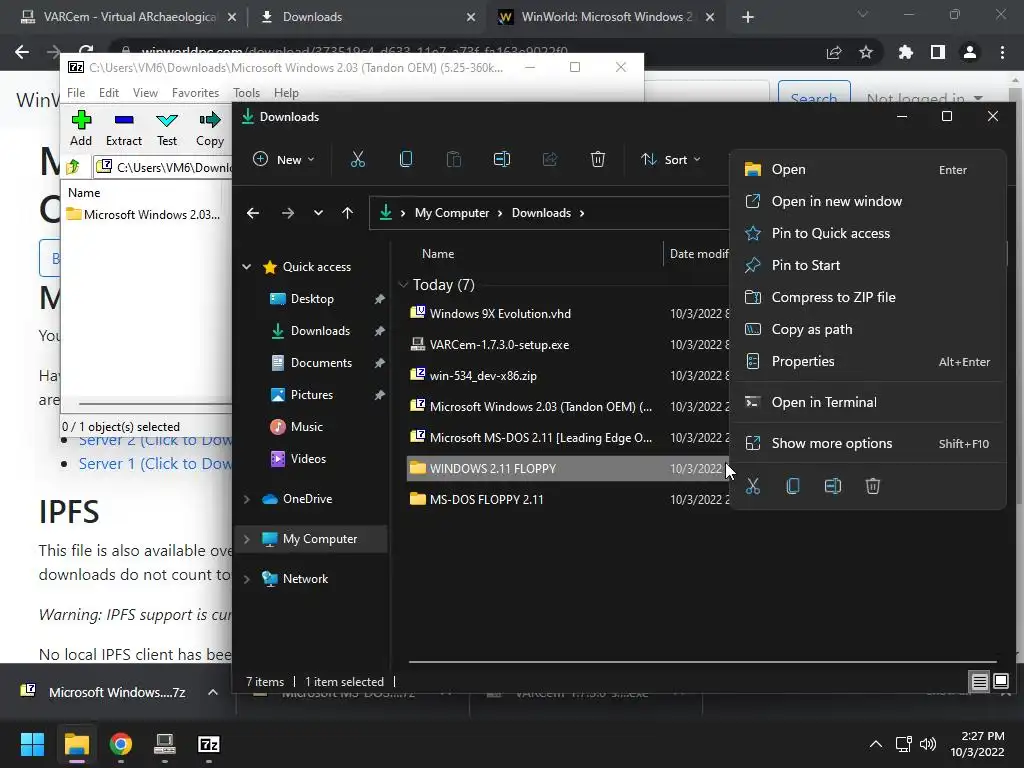
Task: Collapse the Quick access tree section
Action: click(x=247, y=266)
